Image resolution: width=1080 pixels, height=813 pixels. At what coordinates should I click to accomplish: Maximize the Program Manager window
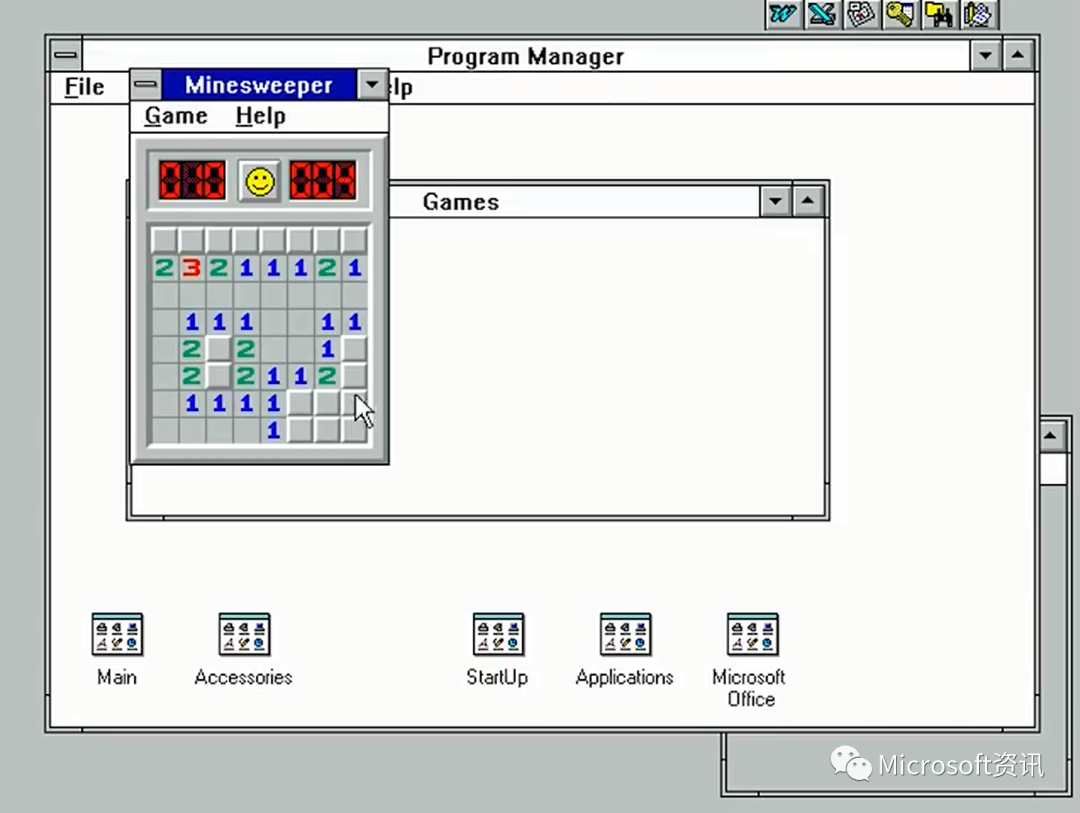click(x=1018, y=55)
